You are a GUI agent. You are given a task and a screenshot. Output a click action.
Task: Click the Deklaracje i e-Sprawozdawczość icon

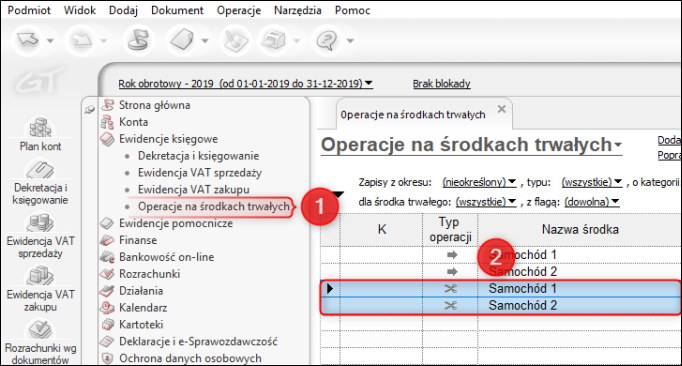pos(107,342)
